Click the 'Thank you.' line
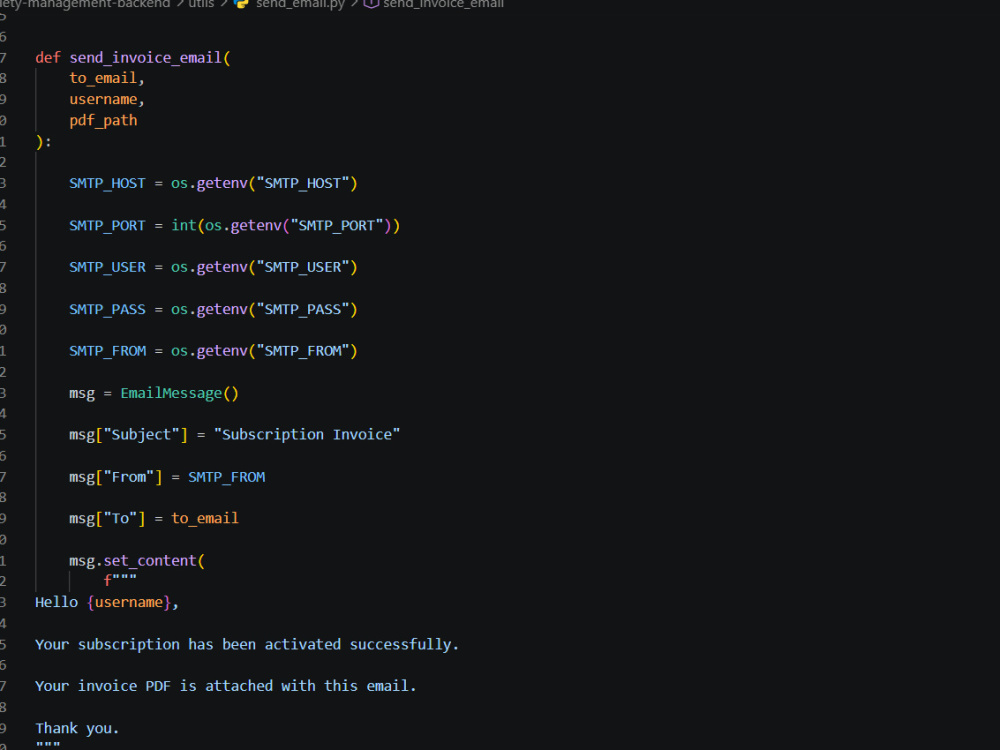Screen dimensions: 1000x750 pos(77,728)
